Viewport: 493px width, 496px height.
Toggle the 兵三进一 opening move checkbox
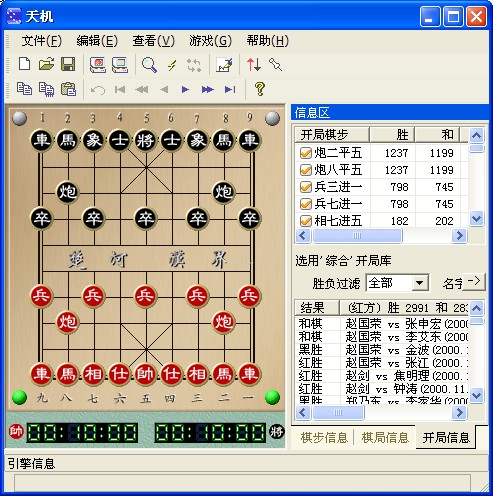(306, 187)
